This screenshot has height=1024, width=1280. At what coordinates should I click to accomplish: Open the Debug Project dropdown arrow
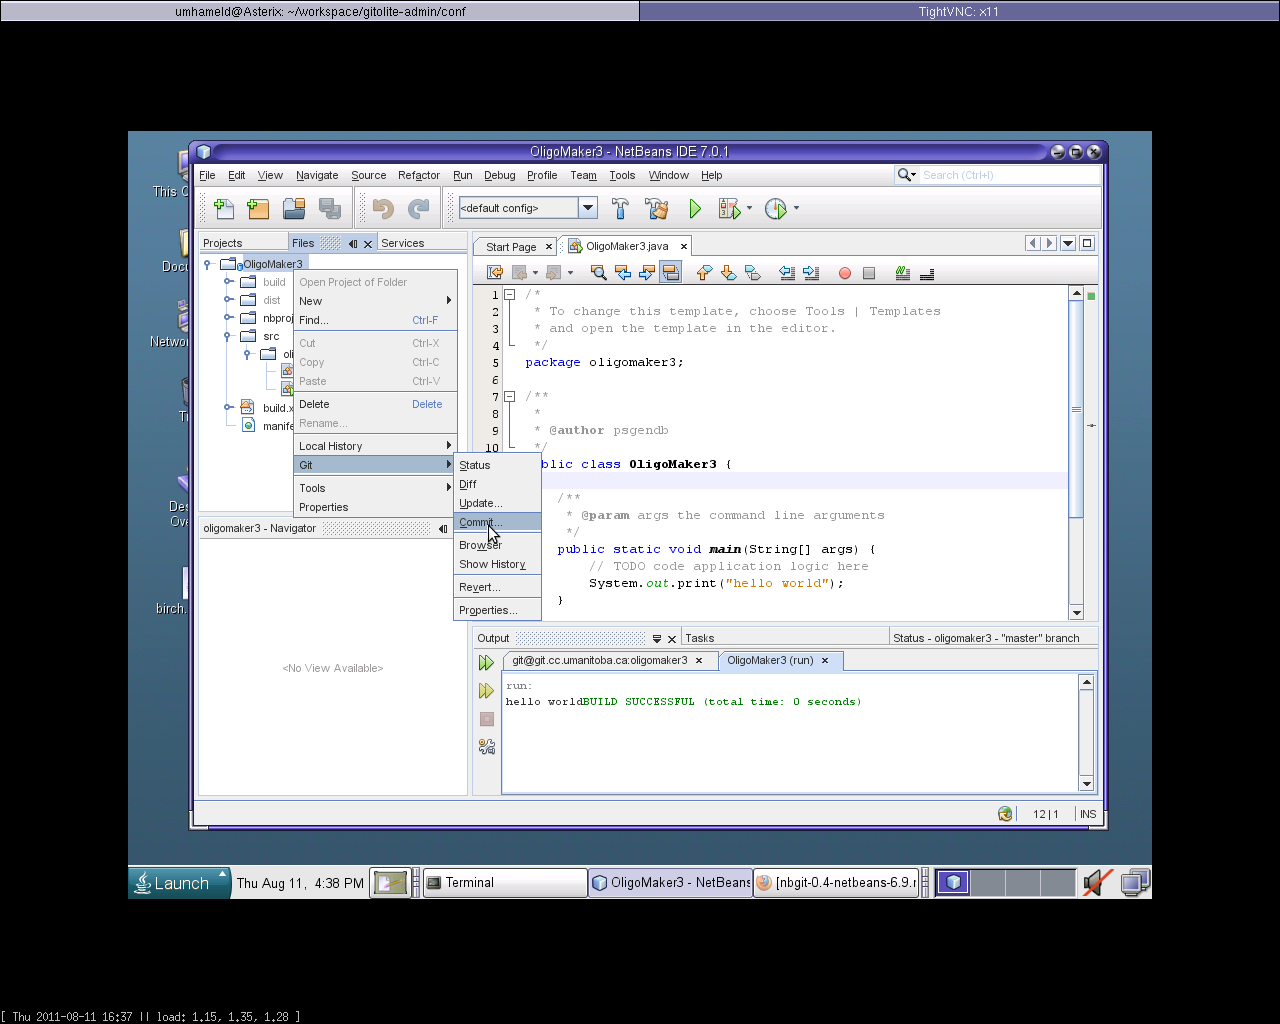(x=749, y=208)
